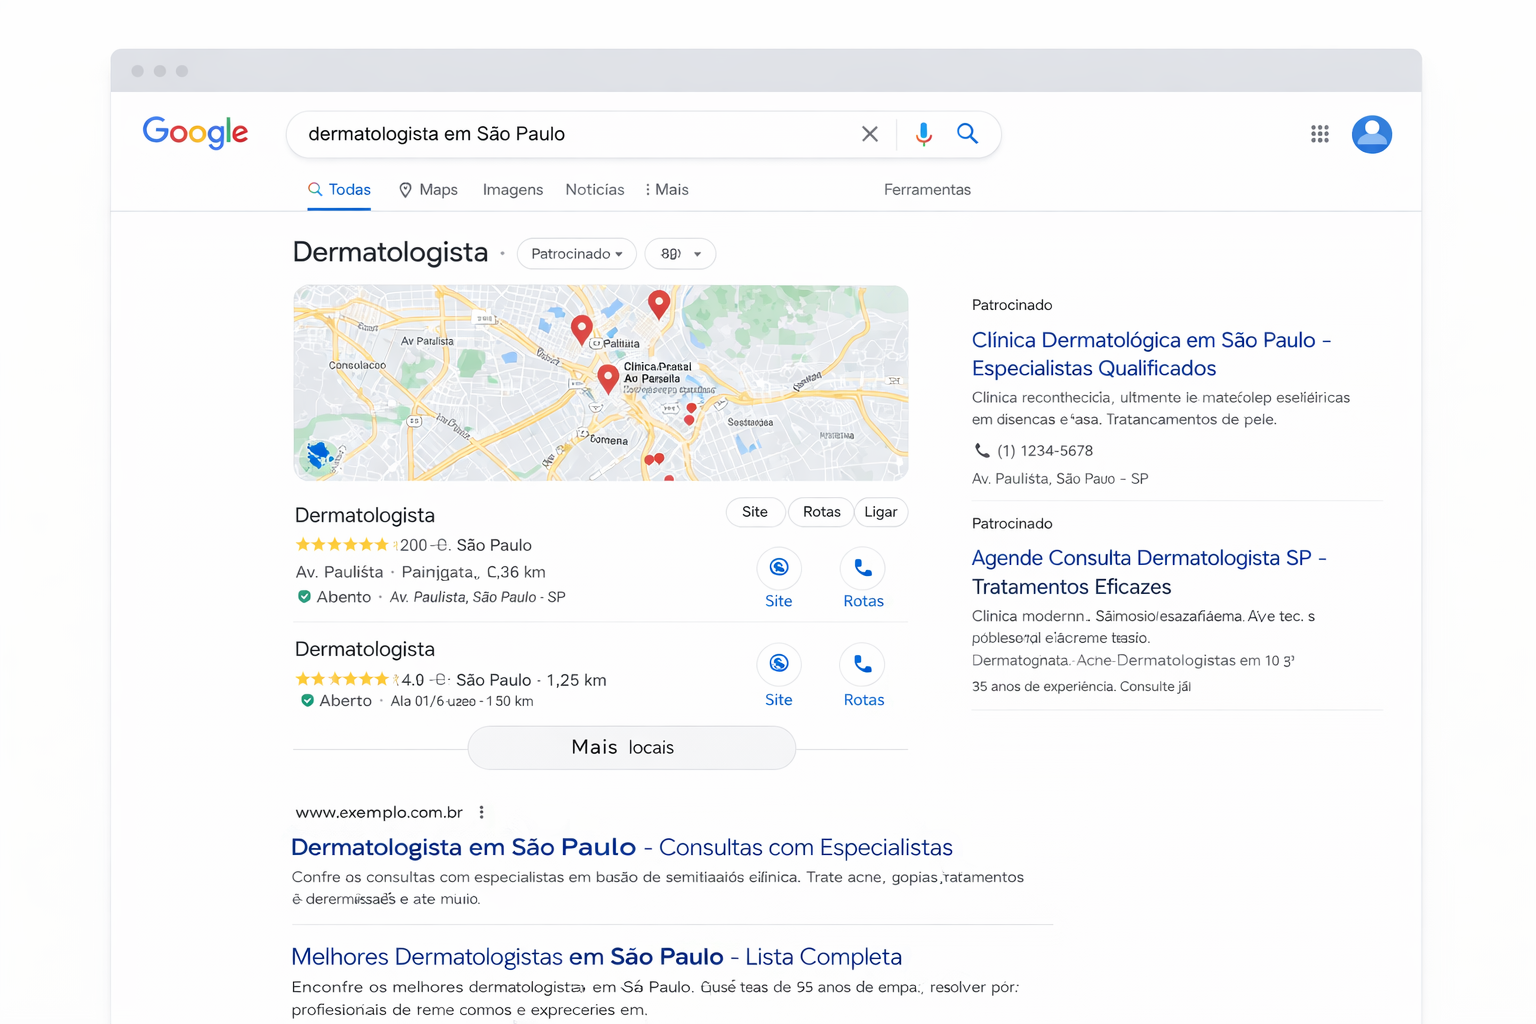This screenshot has width=1536, height=1024.
Task: Switch to the Maps tab
Action: pos(427,189)
